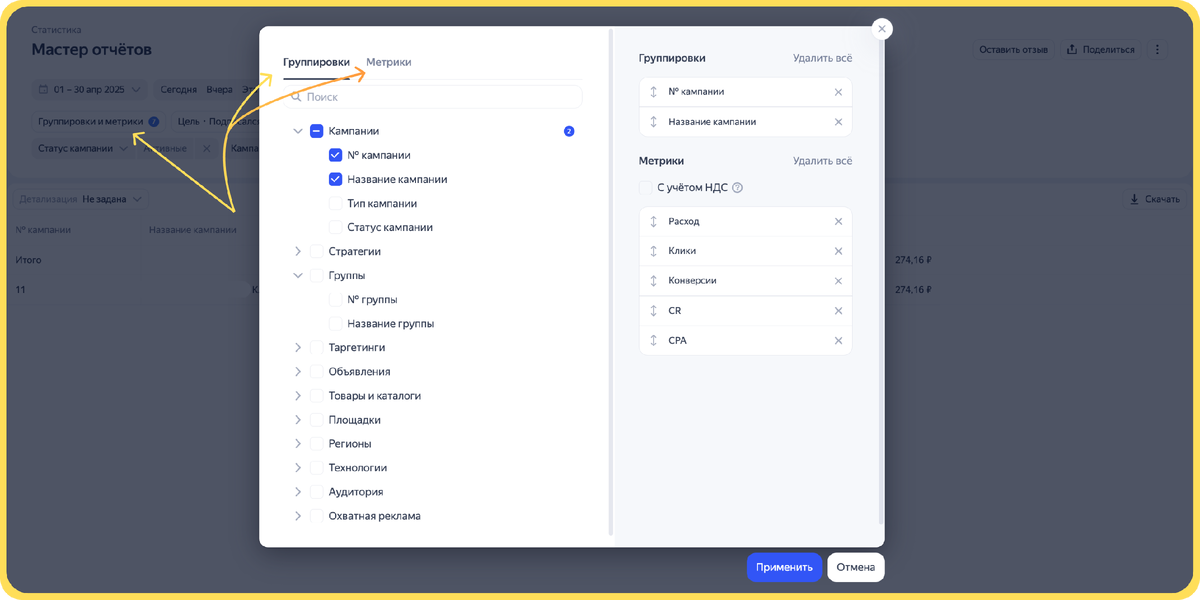Image resolution: width=1200 pixels, height=600 pixels.
Task: Expand the Товары и каталоги section
Action: [298, 395]
